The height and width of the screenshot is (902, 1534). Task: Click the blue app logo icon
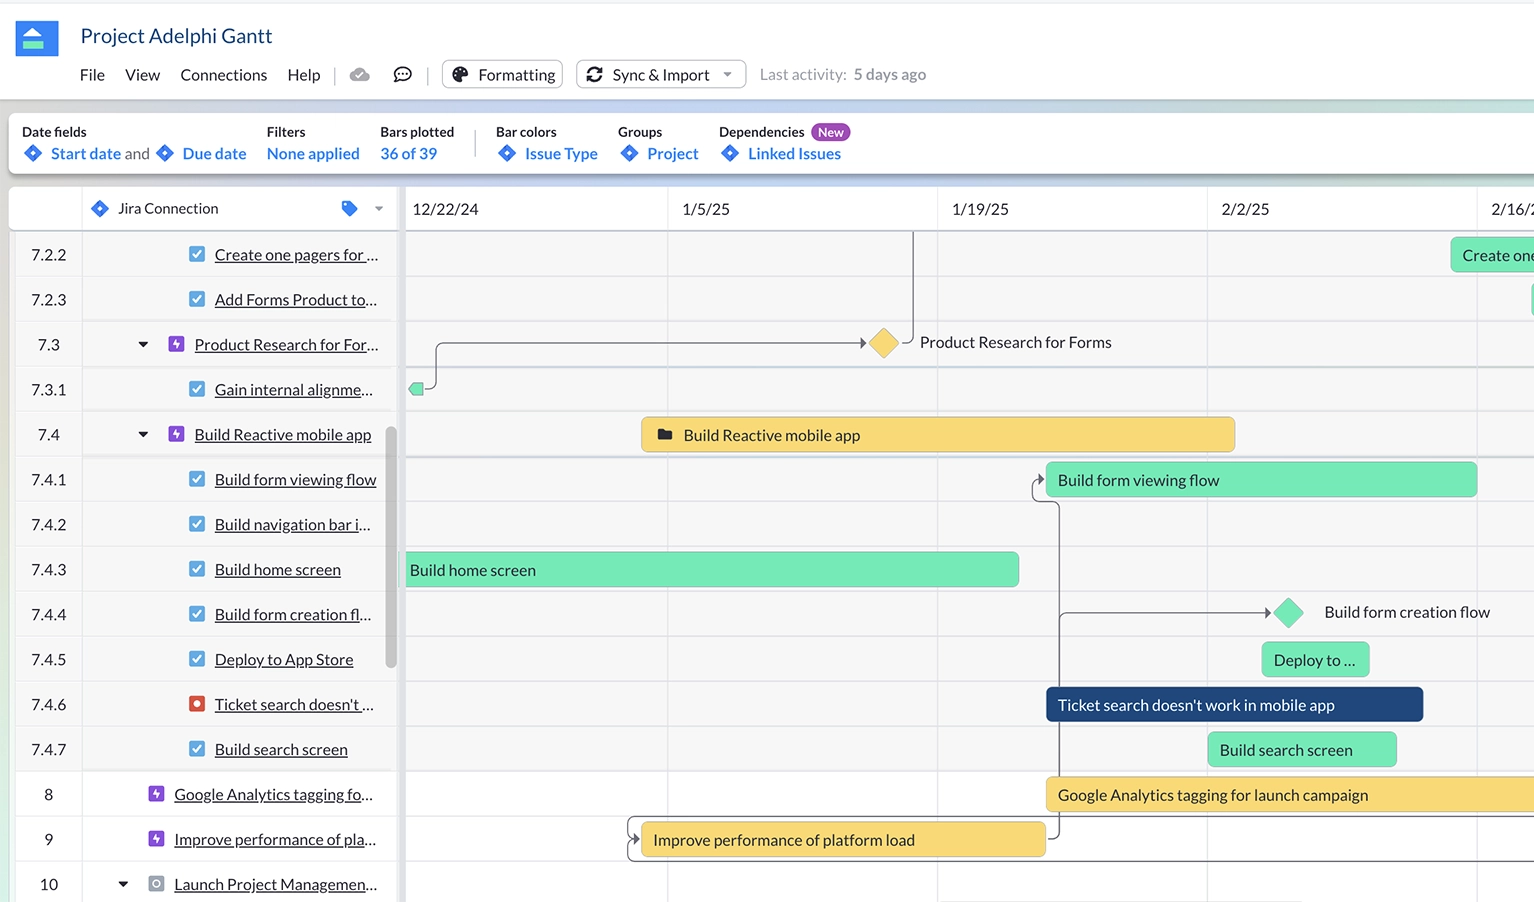37,39
